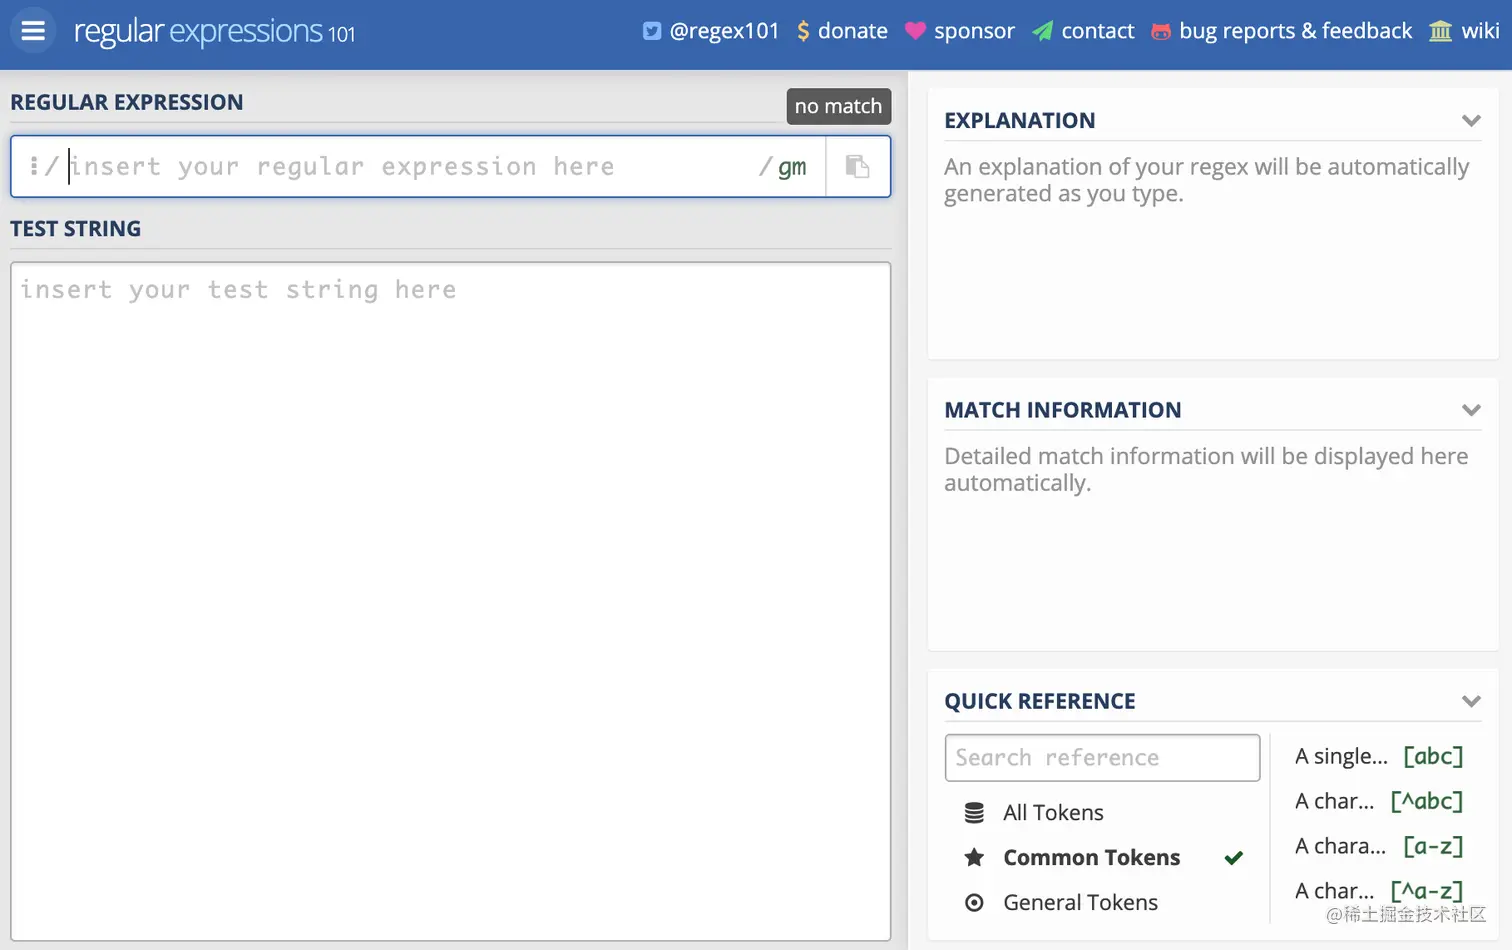
Task: Focus the test string text area
Action: [450, 601]
